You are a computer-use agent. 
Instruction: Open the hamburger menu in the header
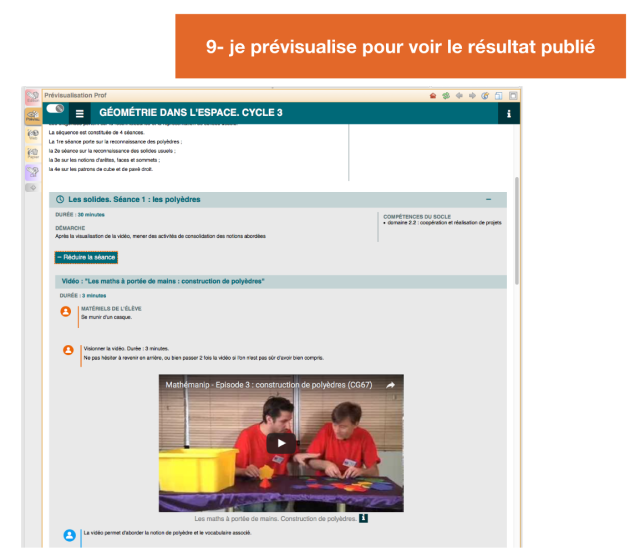point(80,114)
